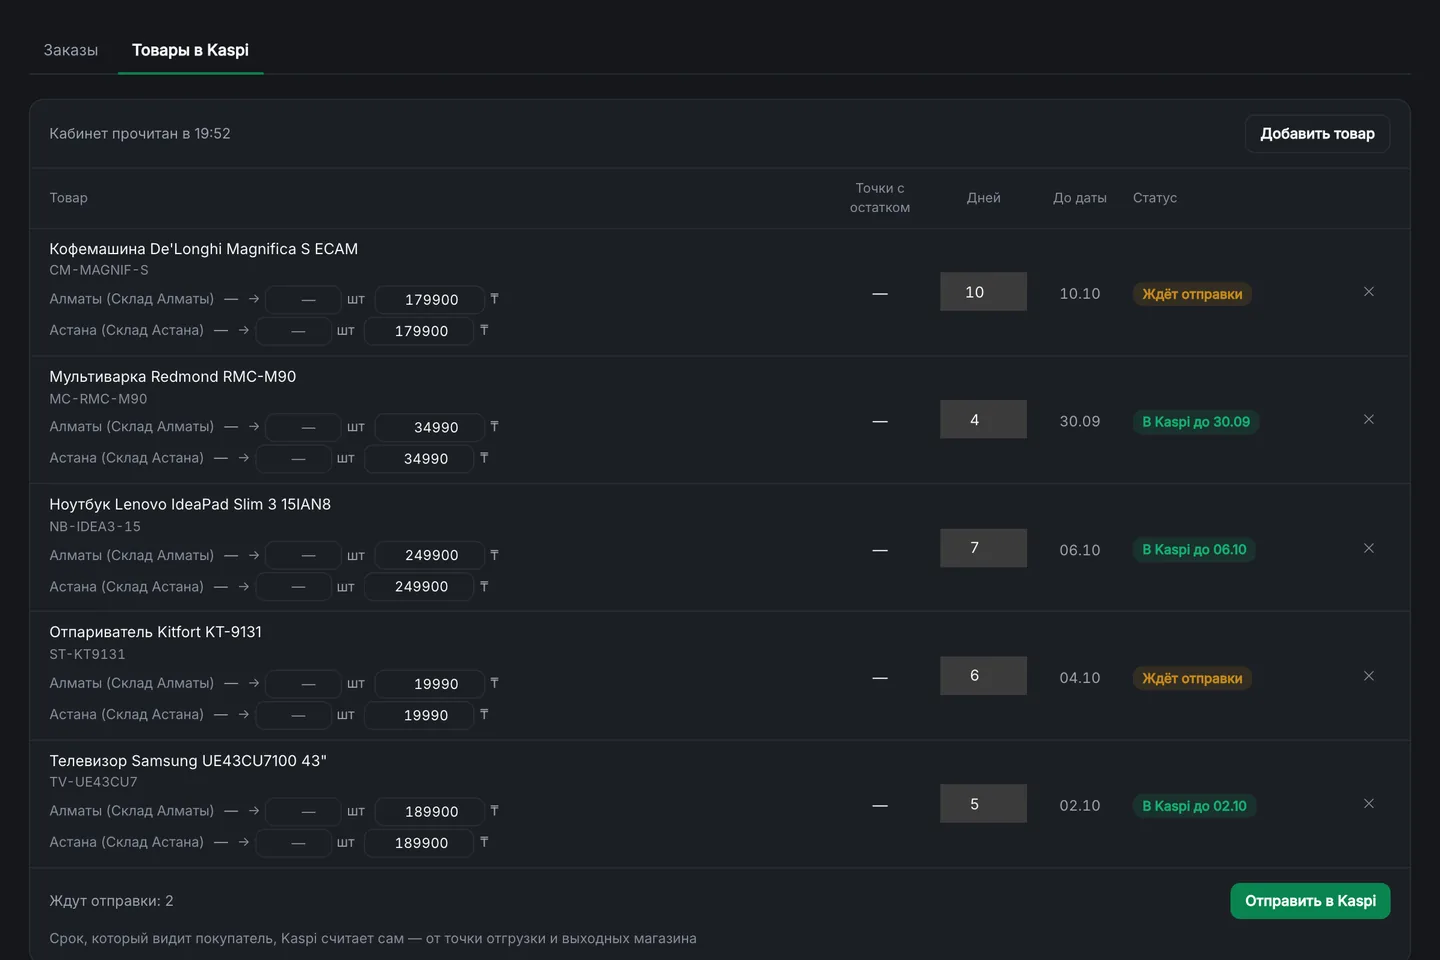Edit Алматы quantity for Кофемашина De'Longhi
This screenshot has height=960, width=1440.
304,299
